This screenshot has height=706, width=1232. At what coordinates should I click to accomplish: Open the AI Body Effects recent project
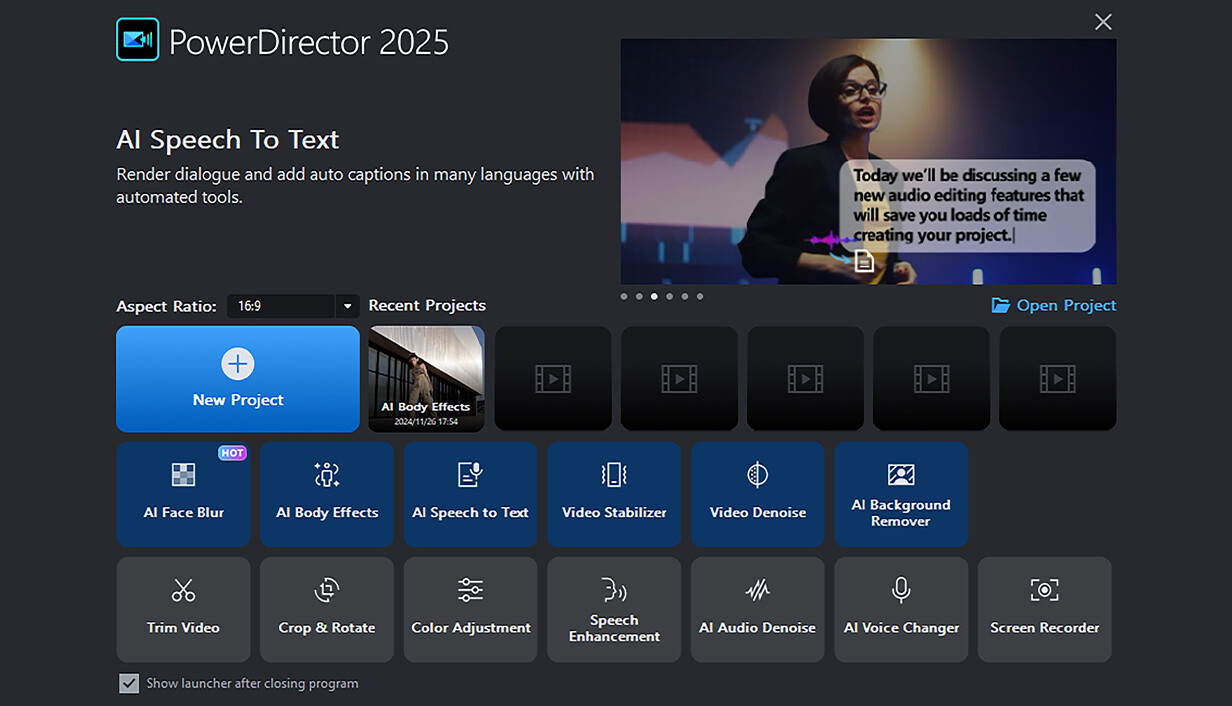(x=425, y=378)
